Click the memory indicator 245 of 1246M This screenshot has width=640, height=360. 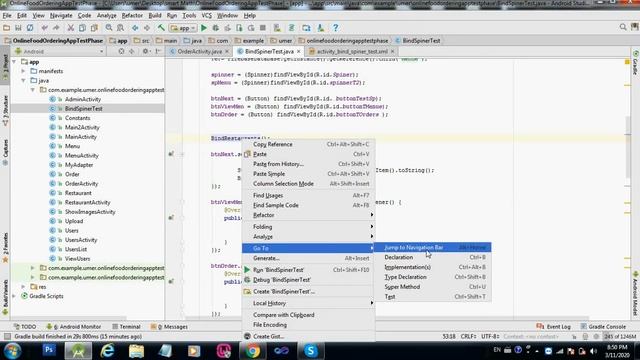coord(620,337)
